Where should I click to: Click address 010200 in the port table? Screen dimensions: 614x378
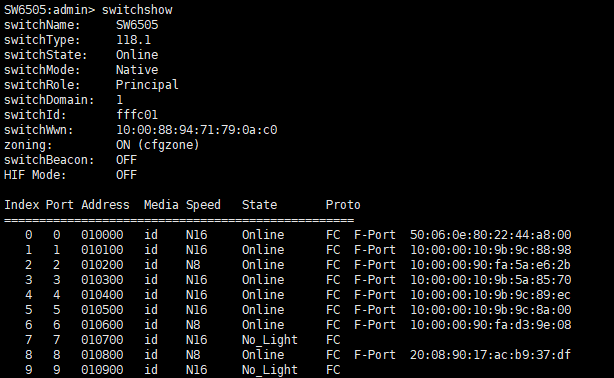point(102,265)
